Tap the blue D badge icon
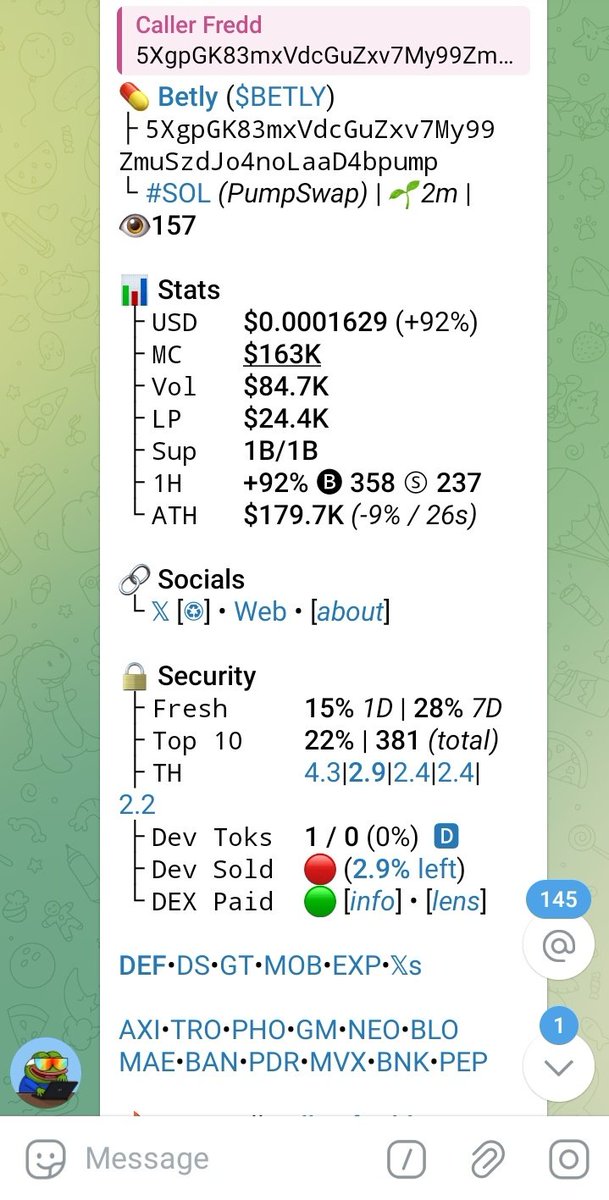This screenshot has height=1200, width=609. click(446, 836)
